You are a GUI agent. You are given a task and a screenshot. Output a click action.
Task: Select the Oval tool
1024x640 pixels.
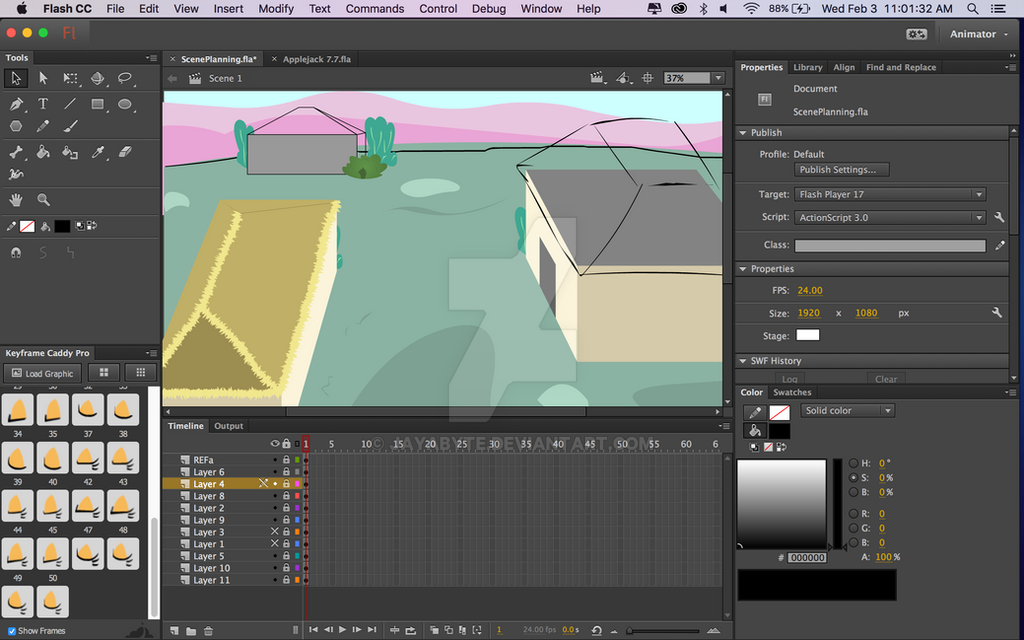tap(125, 104)
